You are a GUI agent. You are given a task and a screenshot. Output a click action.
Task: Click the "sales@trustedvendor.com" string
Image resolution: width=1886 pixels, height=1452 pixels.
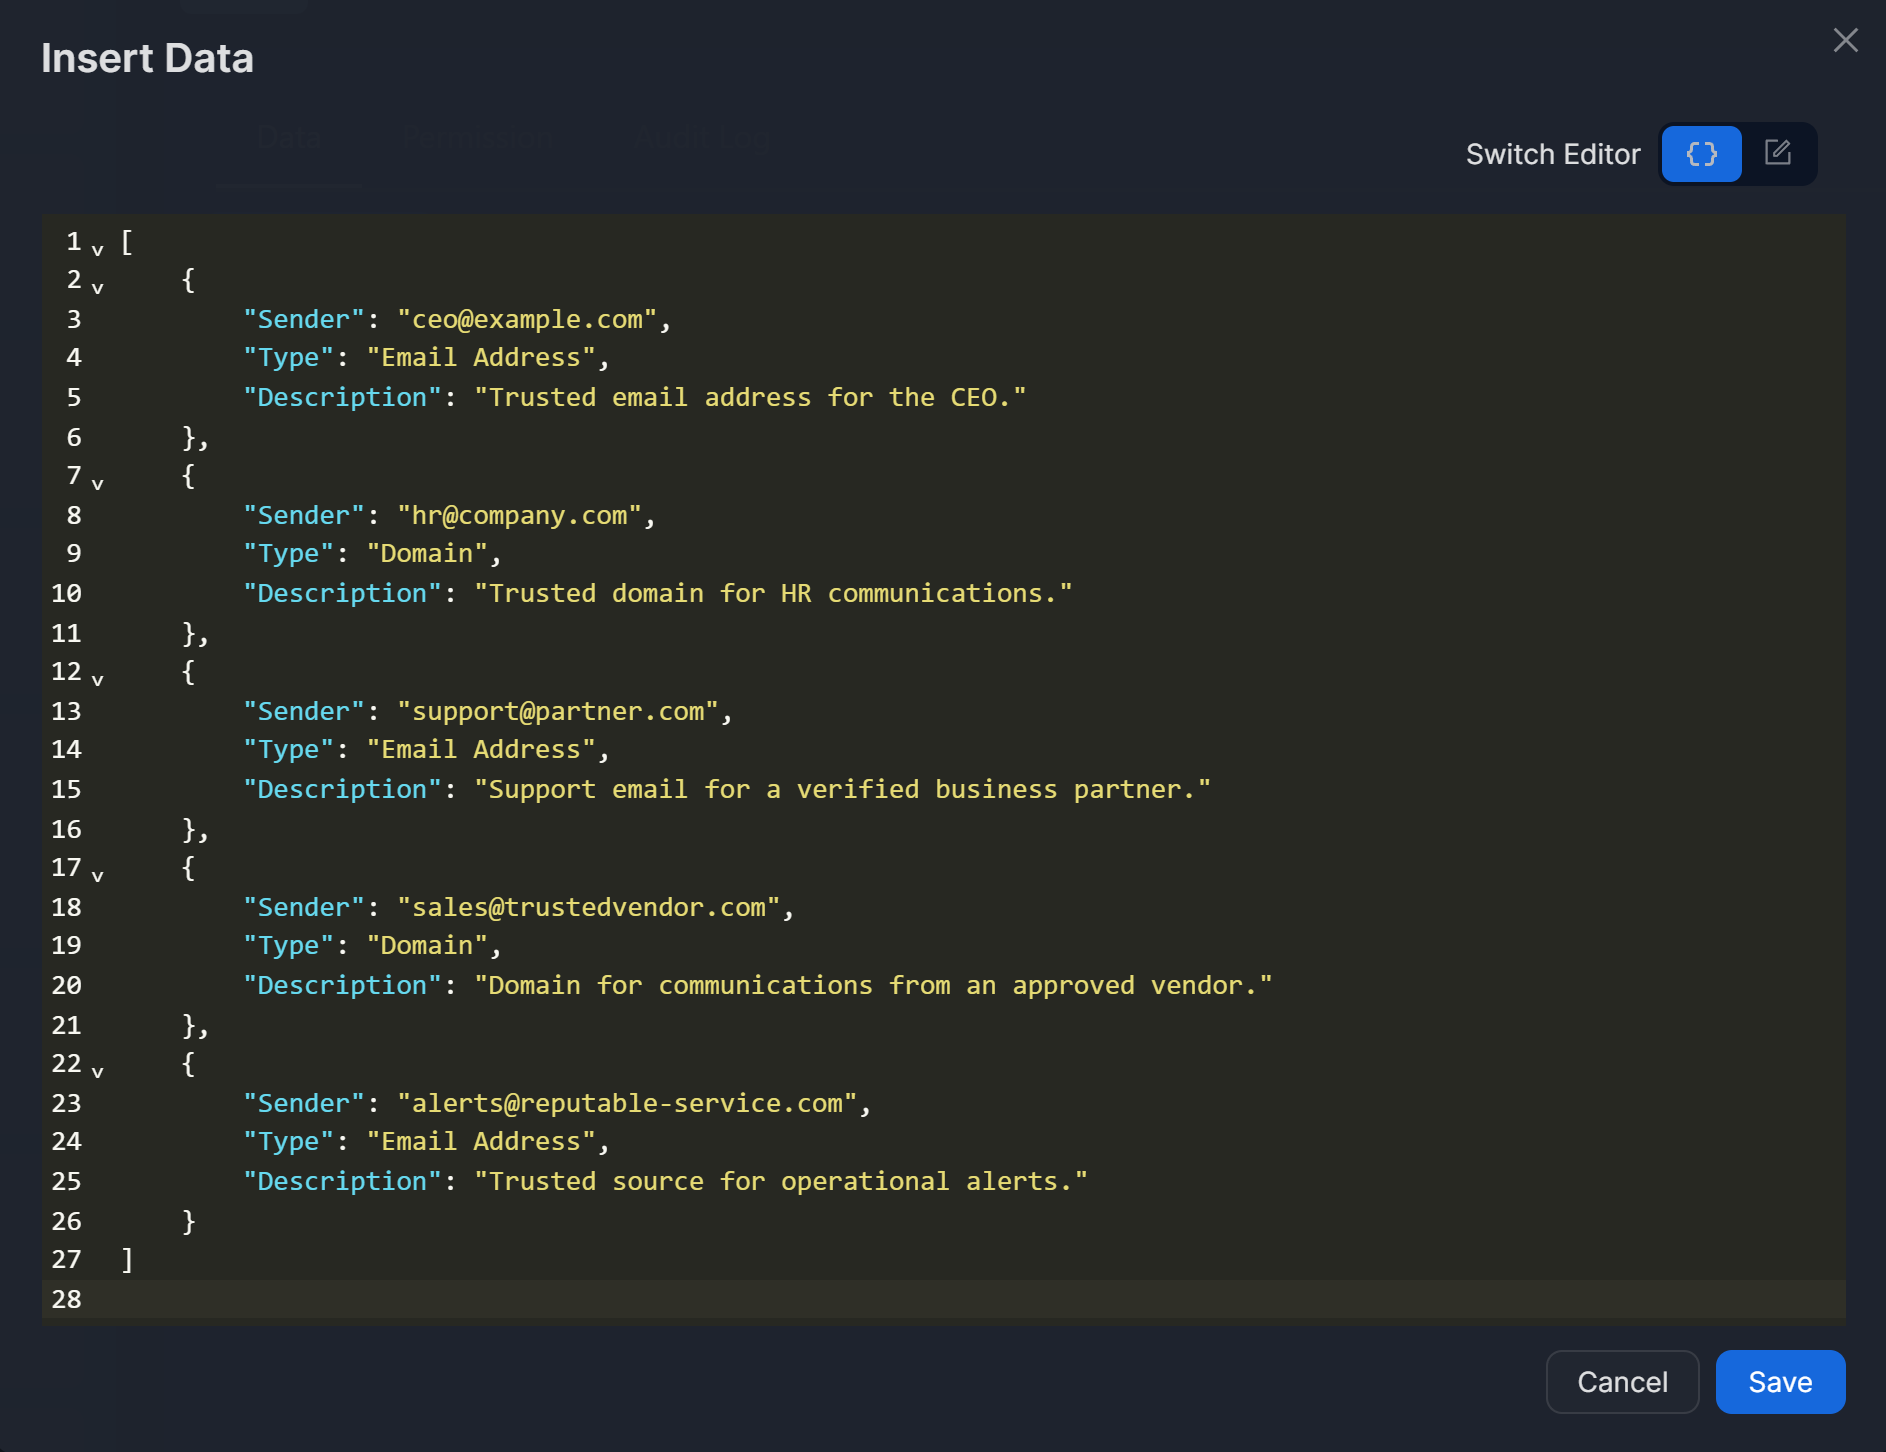click(x=588, y=907)
